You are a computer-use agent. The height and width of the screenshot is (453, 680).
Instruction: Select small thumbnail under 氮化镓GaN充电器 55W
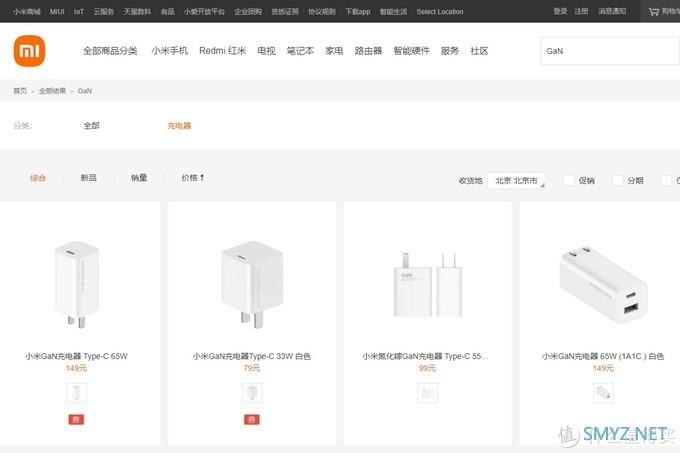[x=428, y=393]
